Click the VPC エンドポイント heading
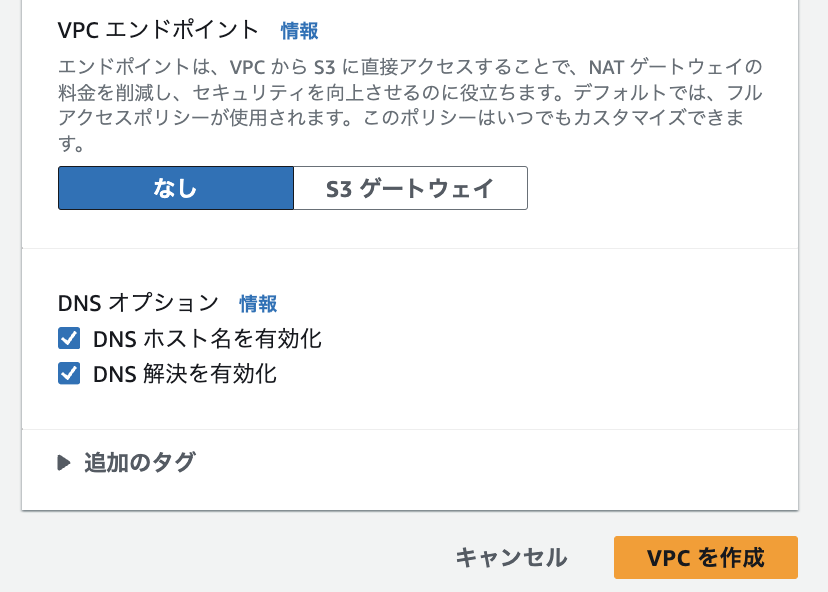 click(x=158, y=30)
